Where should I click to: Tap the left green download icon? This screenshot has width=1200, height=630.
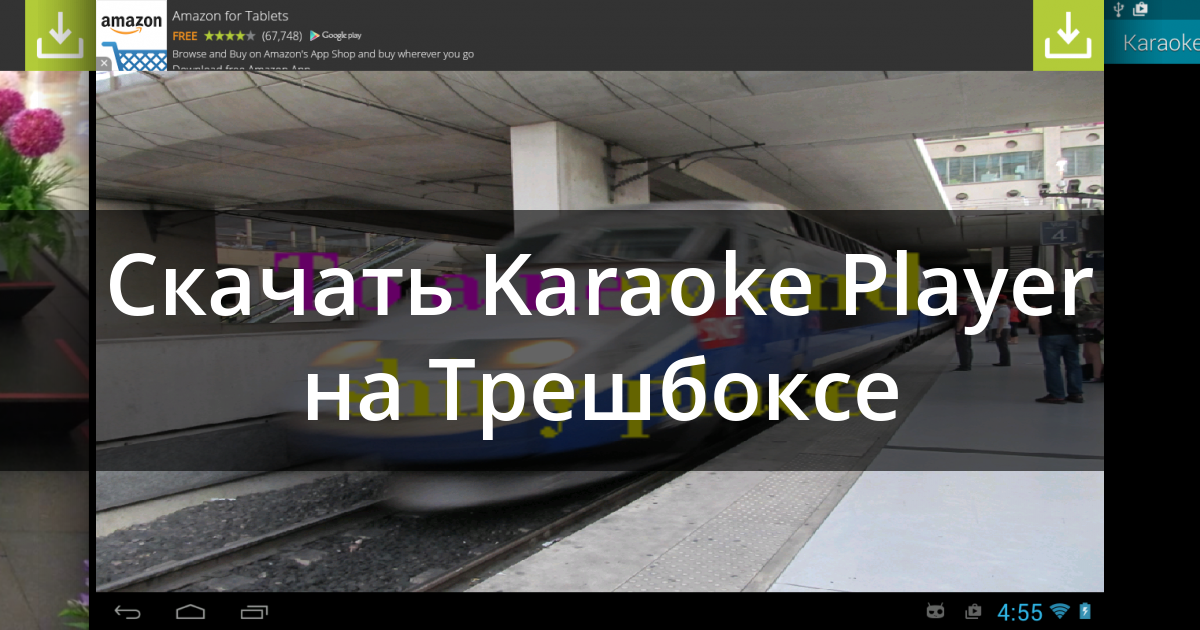(60, 35)
